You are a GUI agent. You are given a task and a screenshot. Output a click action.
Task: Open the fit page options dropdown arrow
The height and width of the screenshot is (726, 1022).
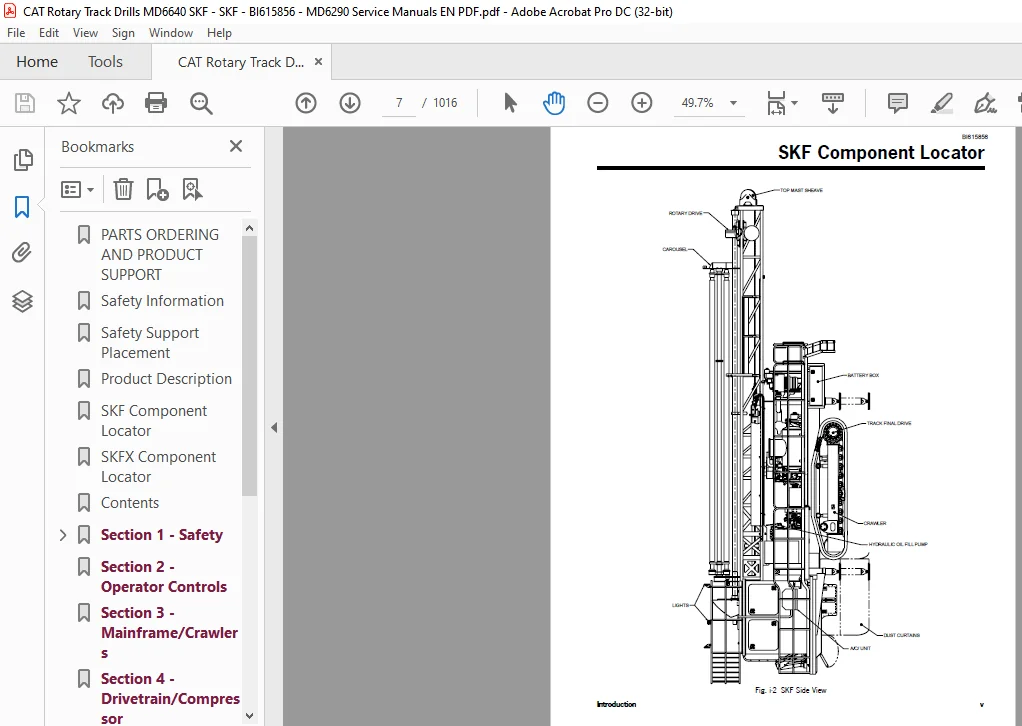(794, 103)
